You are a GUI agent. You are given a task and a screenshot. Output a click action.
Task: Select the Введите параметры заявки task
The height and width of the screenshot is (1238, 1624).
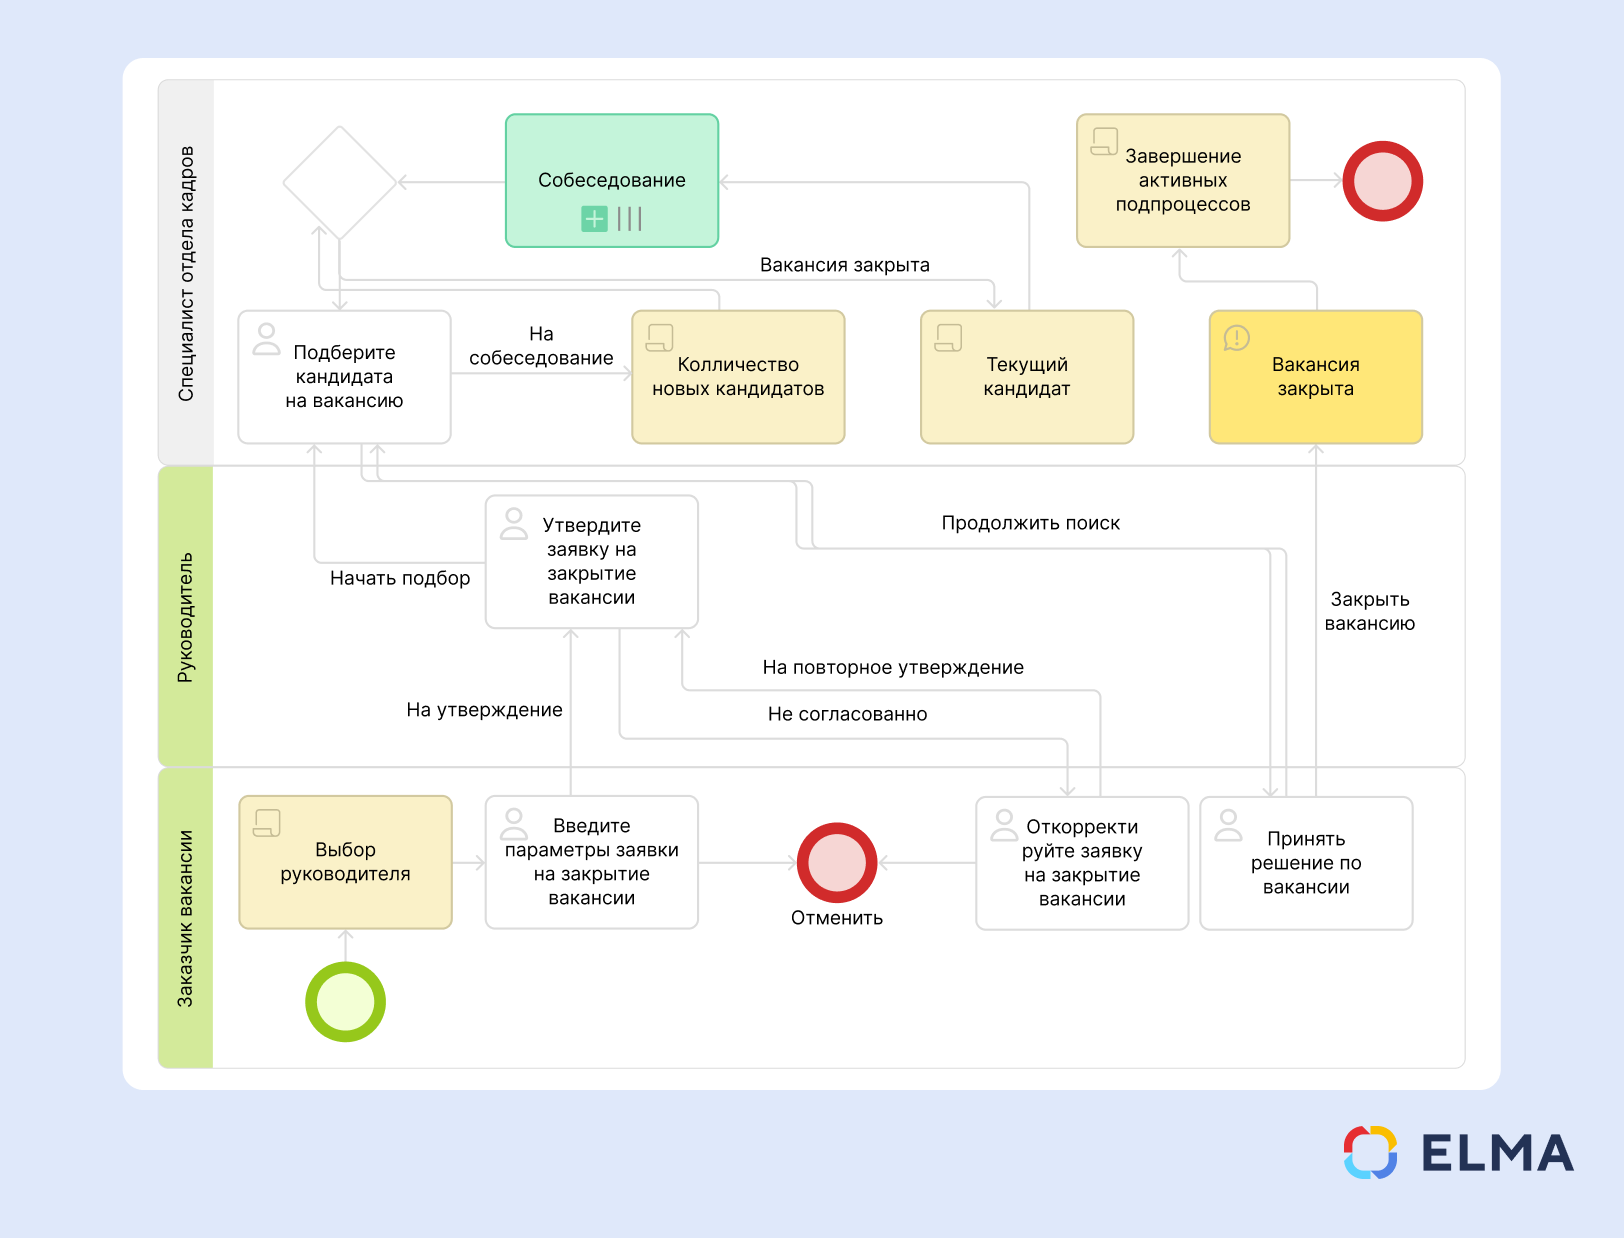[x=592, y=862]
